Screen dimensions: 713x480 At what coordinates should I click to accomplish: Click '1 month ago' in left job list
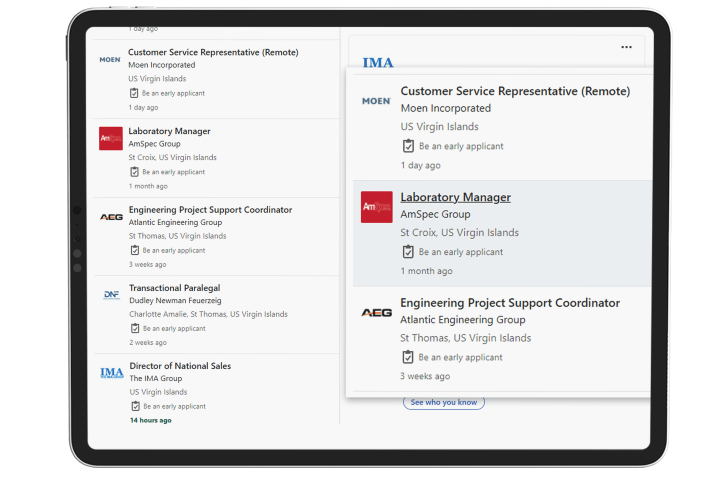pos(148,186)
